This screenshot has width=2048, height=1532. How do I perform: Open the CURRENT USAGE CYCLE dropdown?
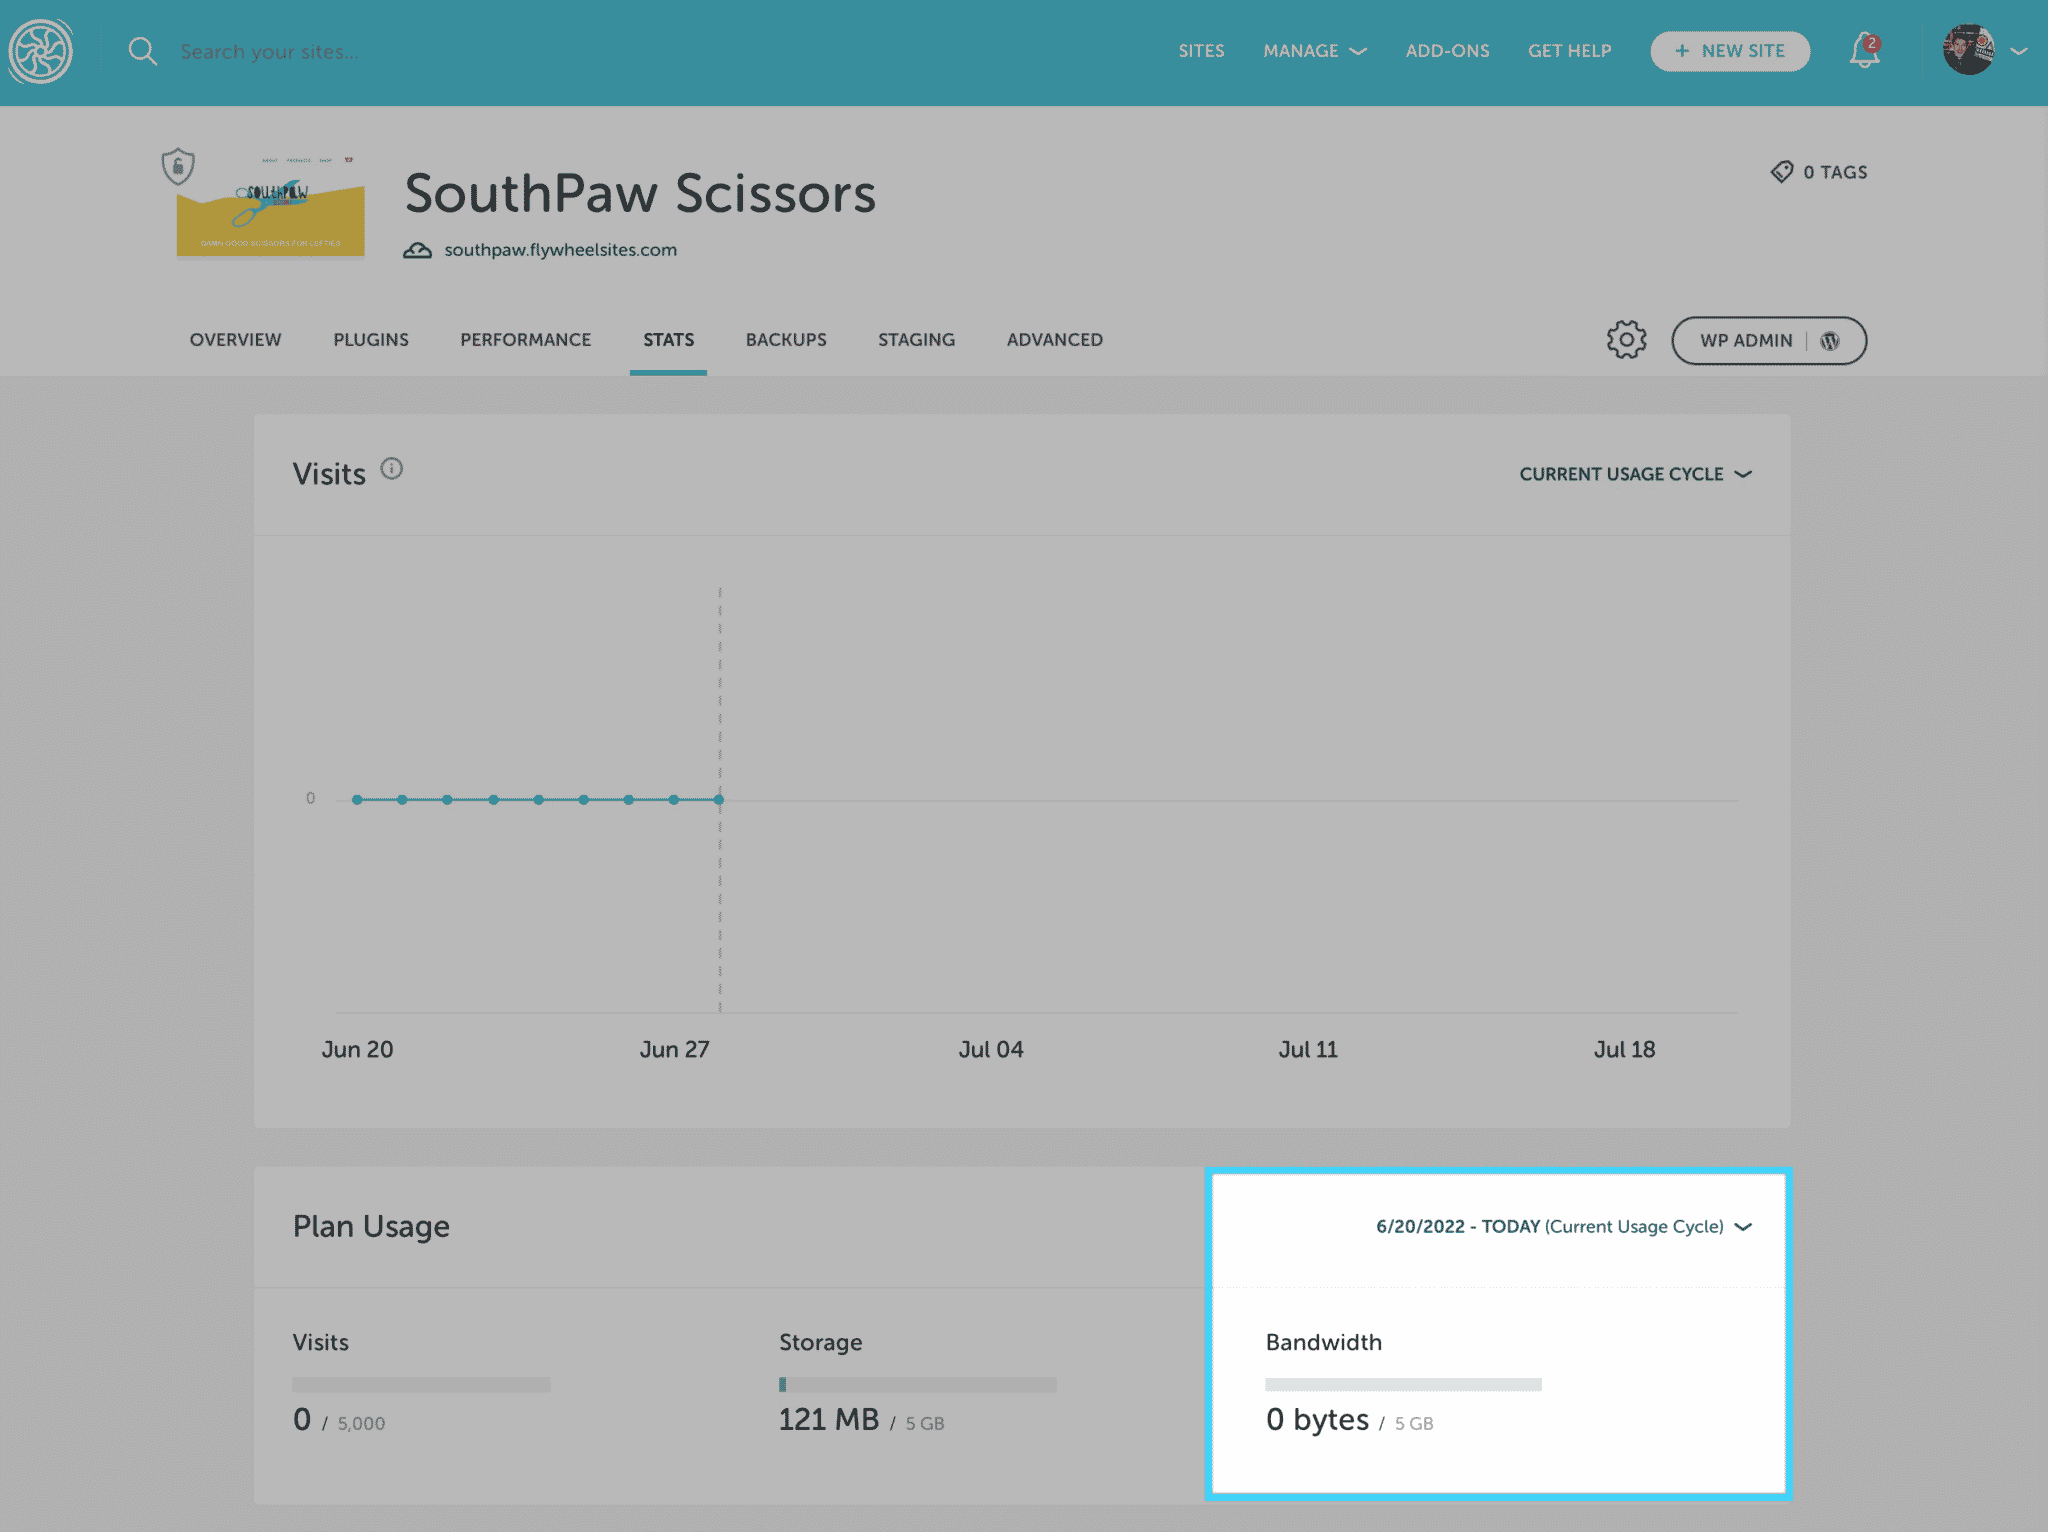coord(1635,474)
